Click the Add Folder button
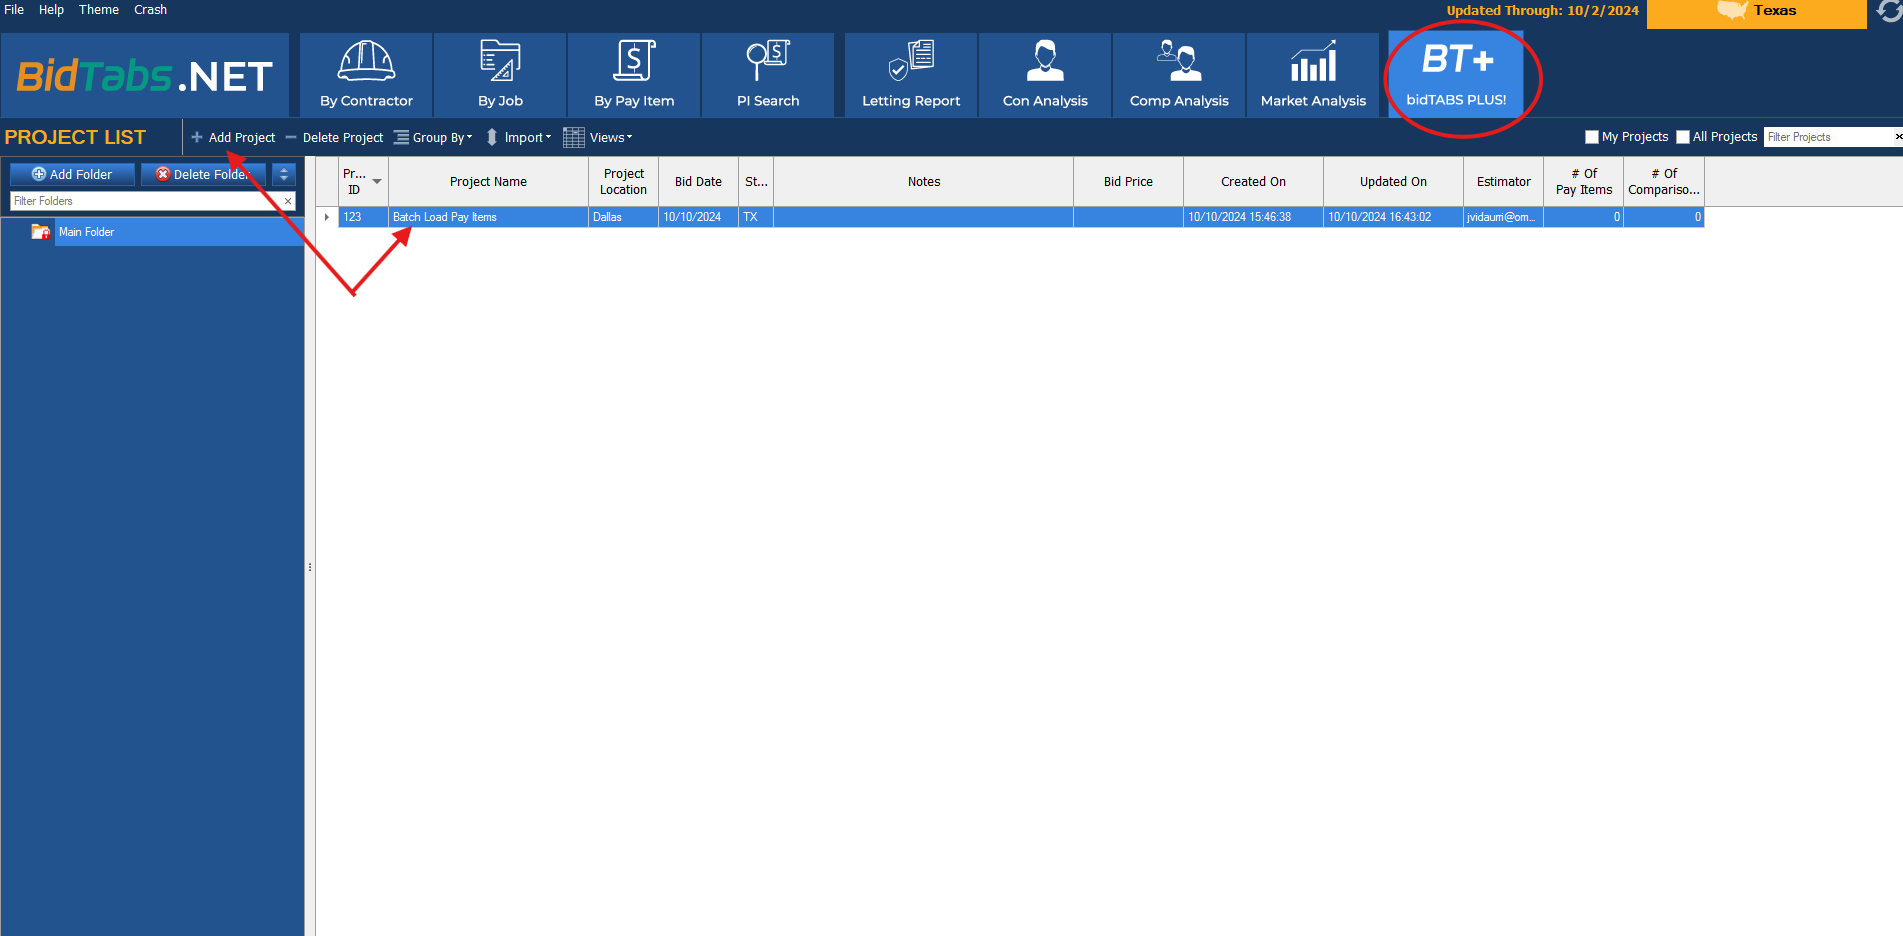Viewport: 1903px width, 936px height. pos(72,174)
